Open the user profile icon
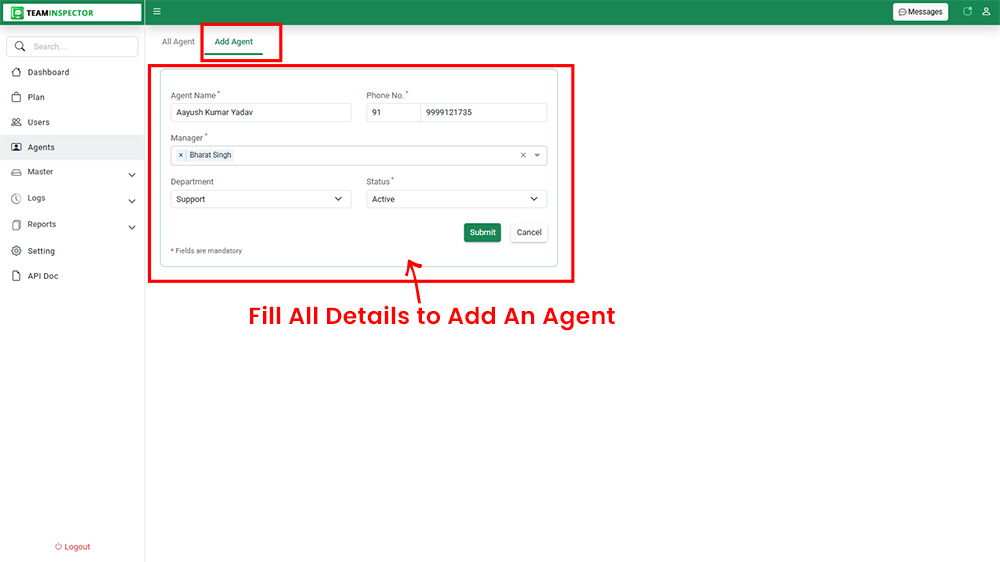Image resolution: width=1000 pixels, height=562 pixels. point(986,12)
